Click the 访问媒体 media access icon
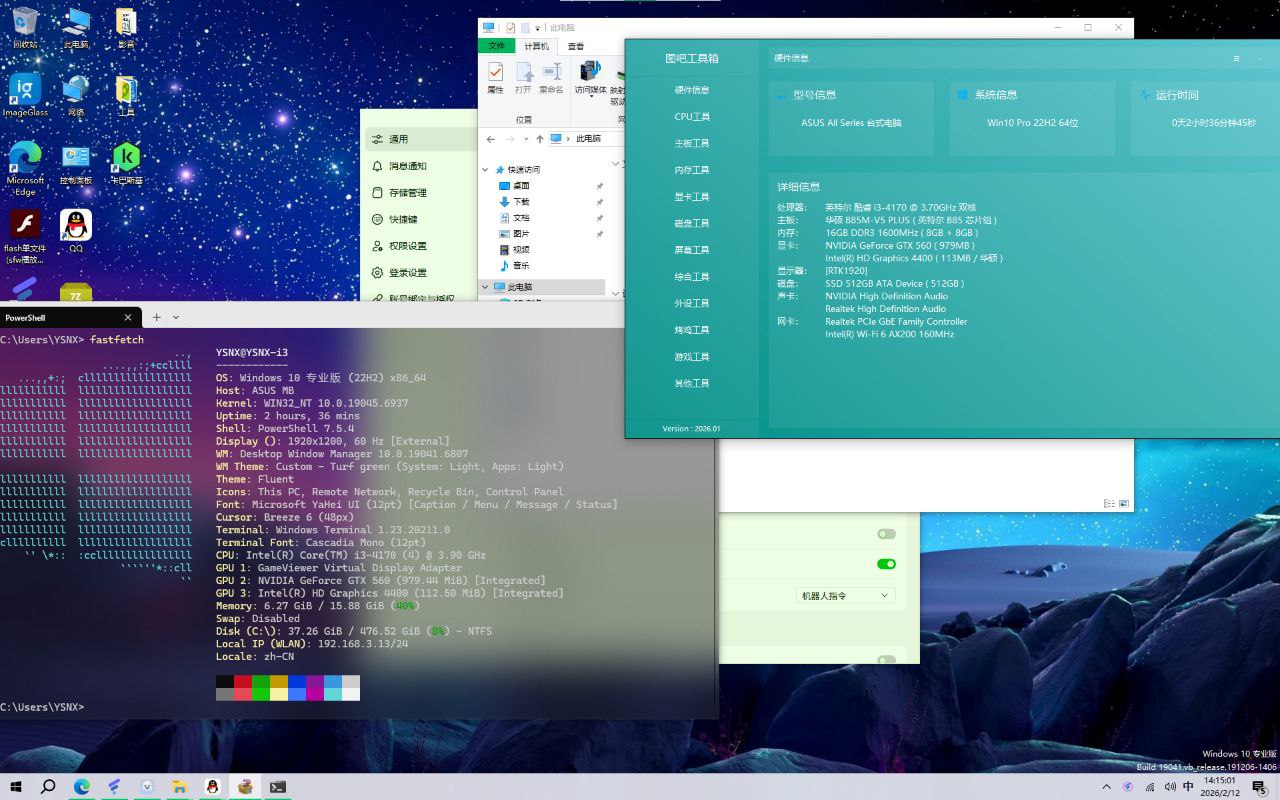1280x800 pixels. [x=590, y=76]
